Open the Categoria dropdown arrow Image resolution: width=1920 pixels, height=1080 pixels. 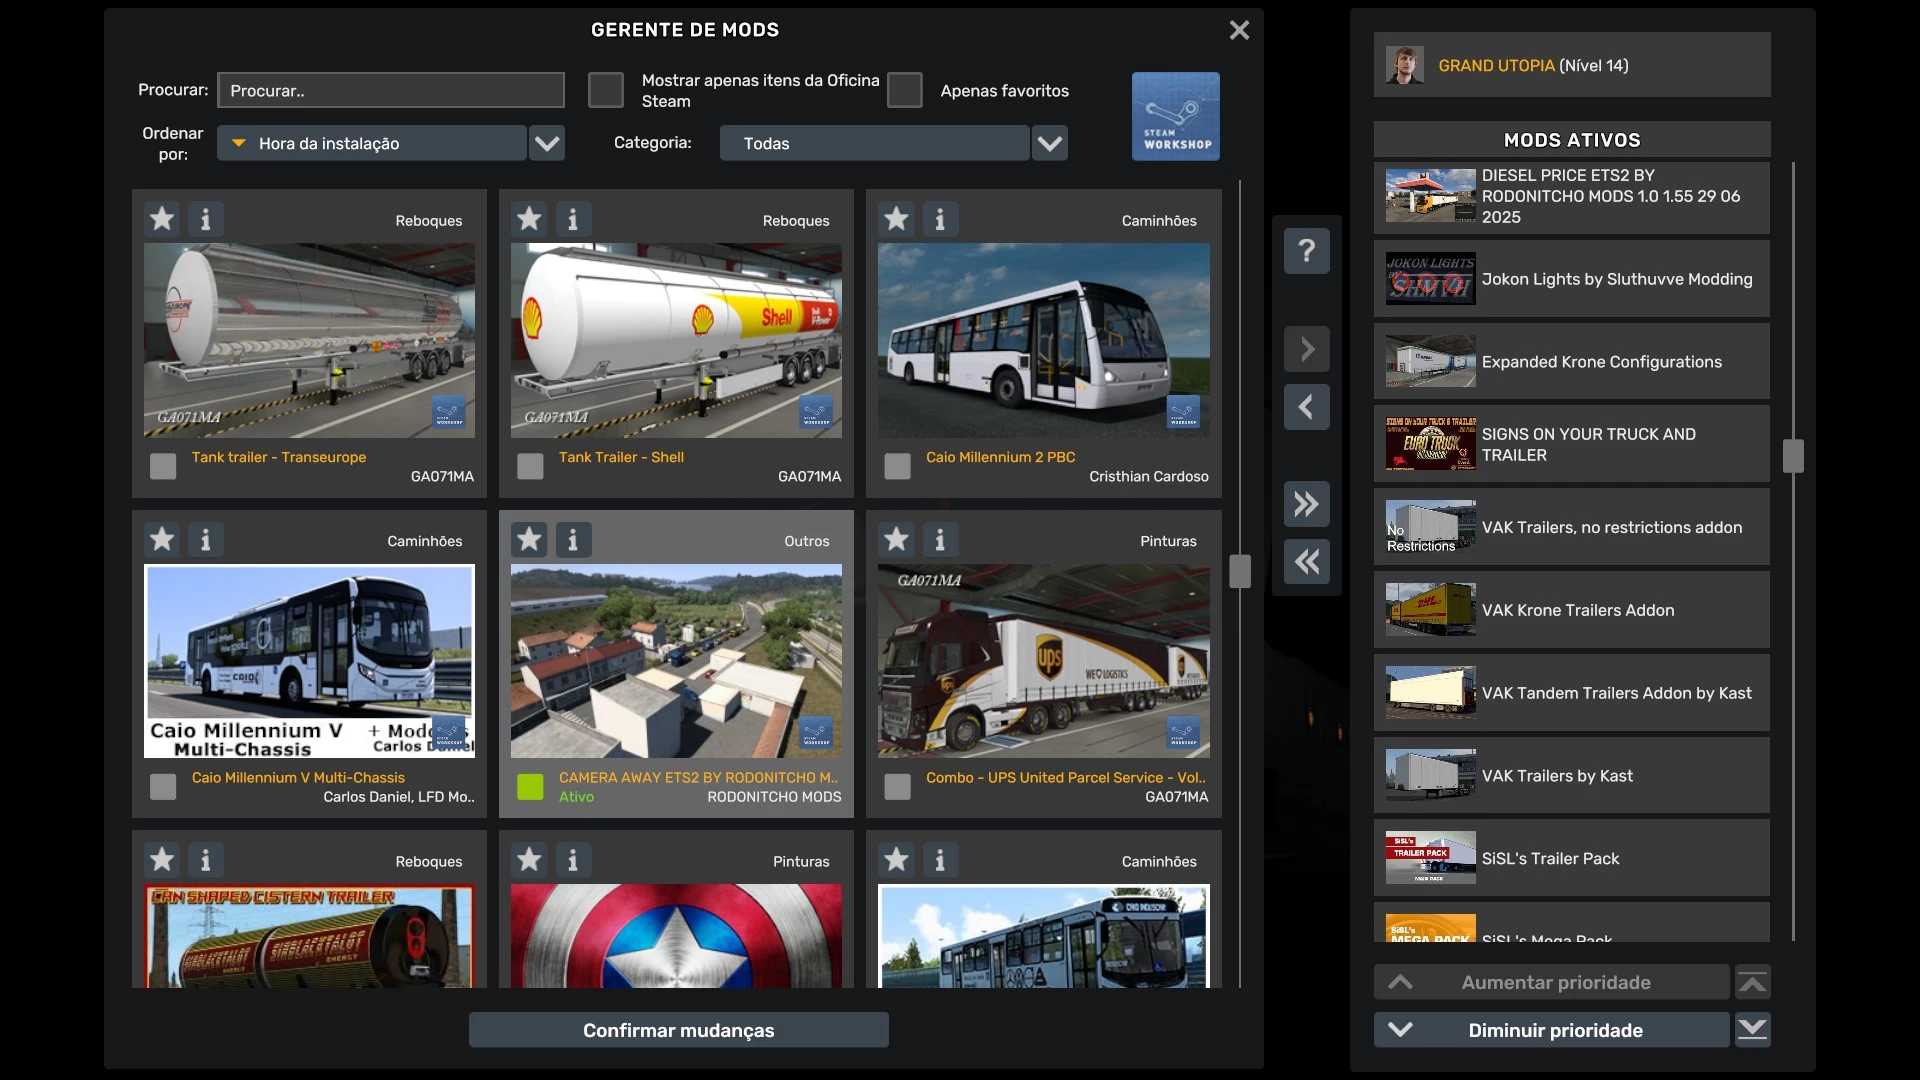click(1049, 143)
